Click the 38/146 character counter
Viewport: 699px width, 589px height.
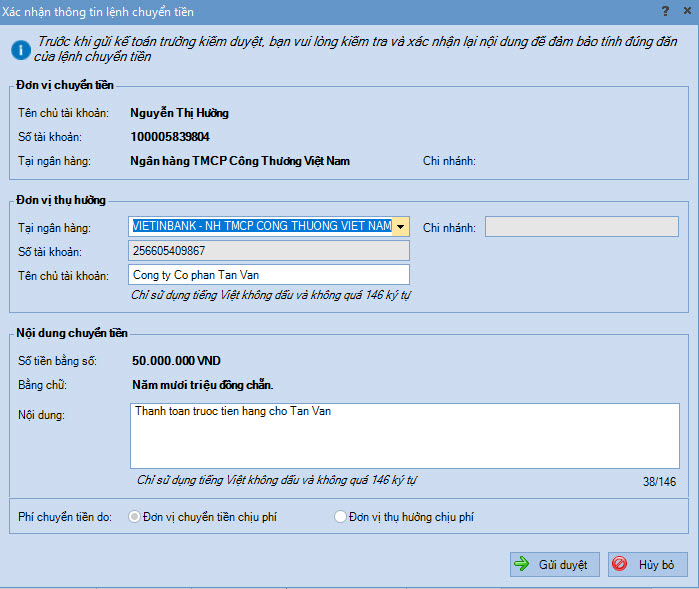[660, 481]
